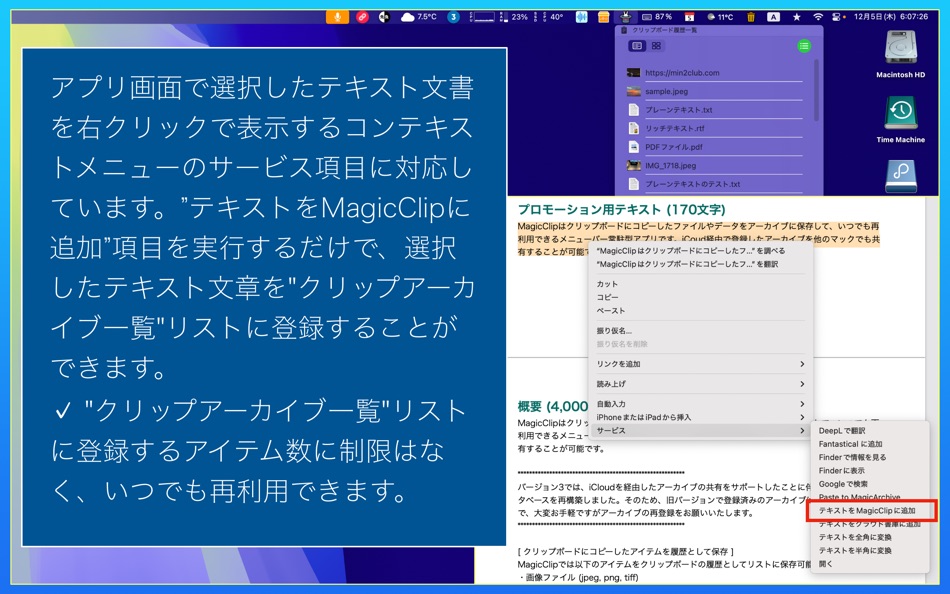Click the red link-shaped menu bar icon
Screen dimensions: 950x594
pyautogui.click(x=362, y=17)
